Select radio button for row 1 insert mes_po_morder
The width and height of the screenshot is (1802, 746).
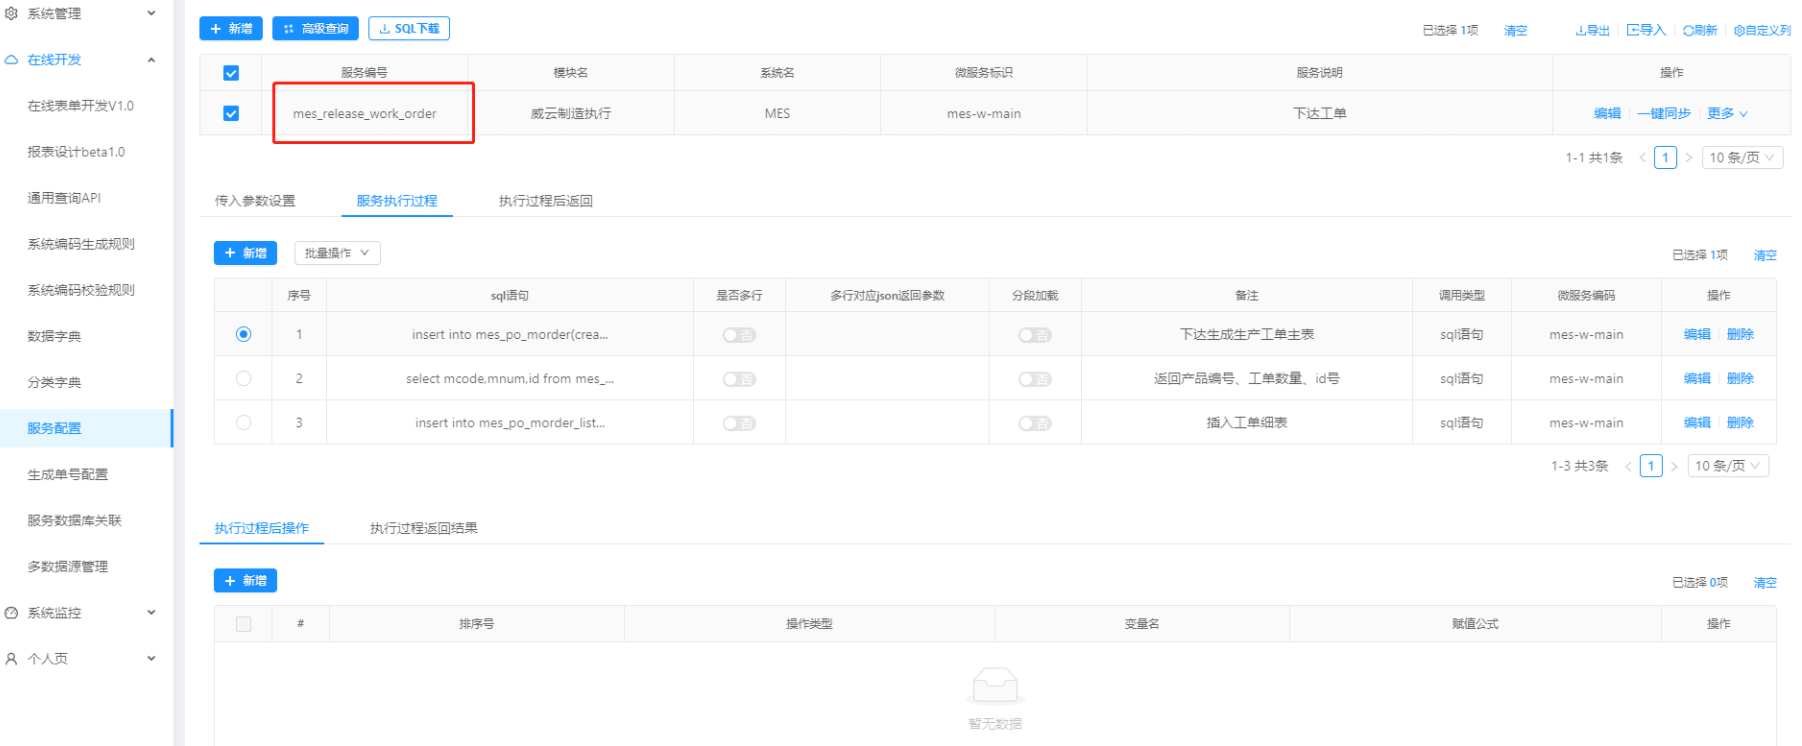[243, 334]
